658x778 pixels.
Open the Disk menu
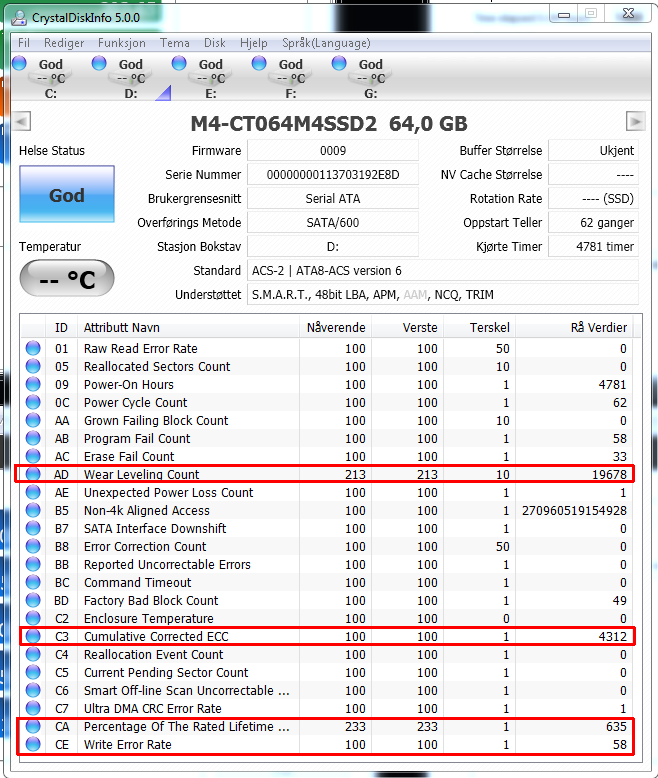pyautogui.click(x=215, y=43)
